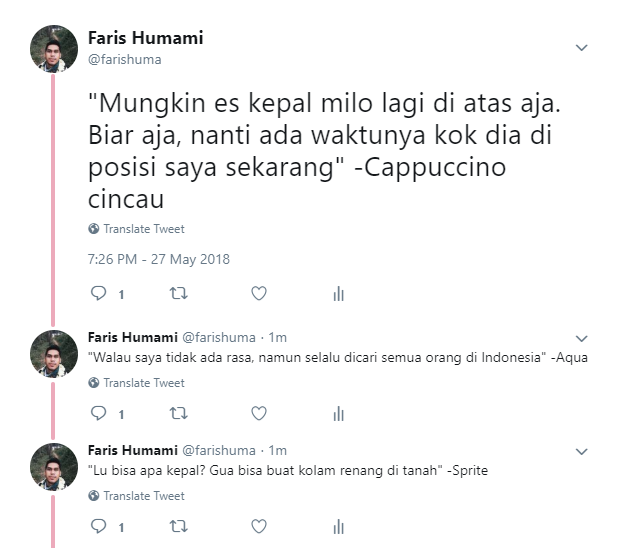View analytics of the main tweet
Viewport: 624px width, 548px height.
pyautogui.click(x=339, y=294)
